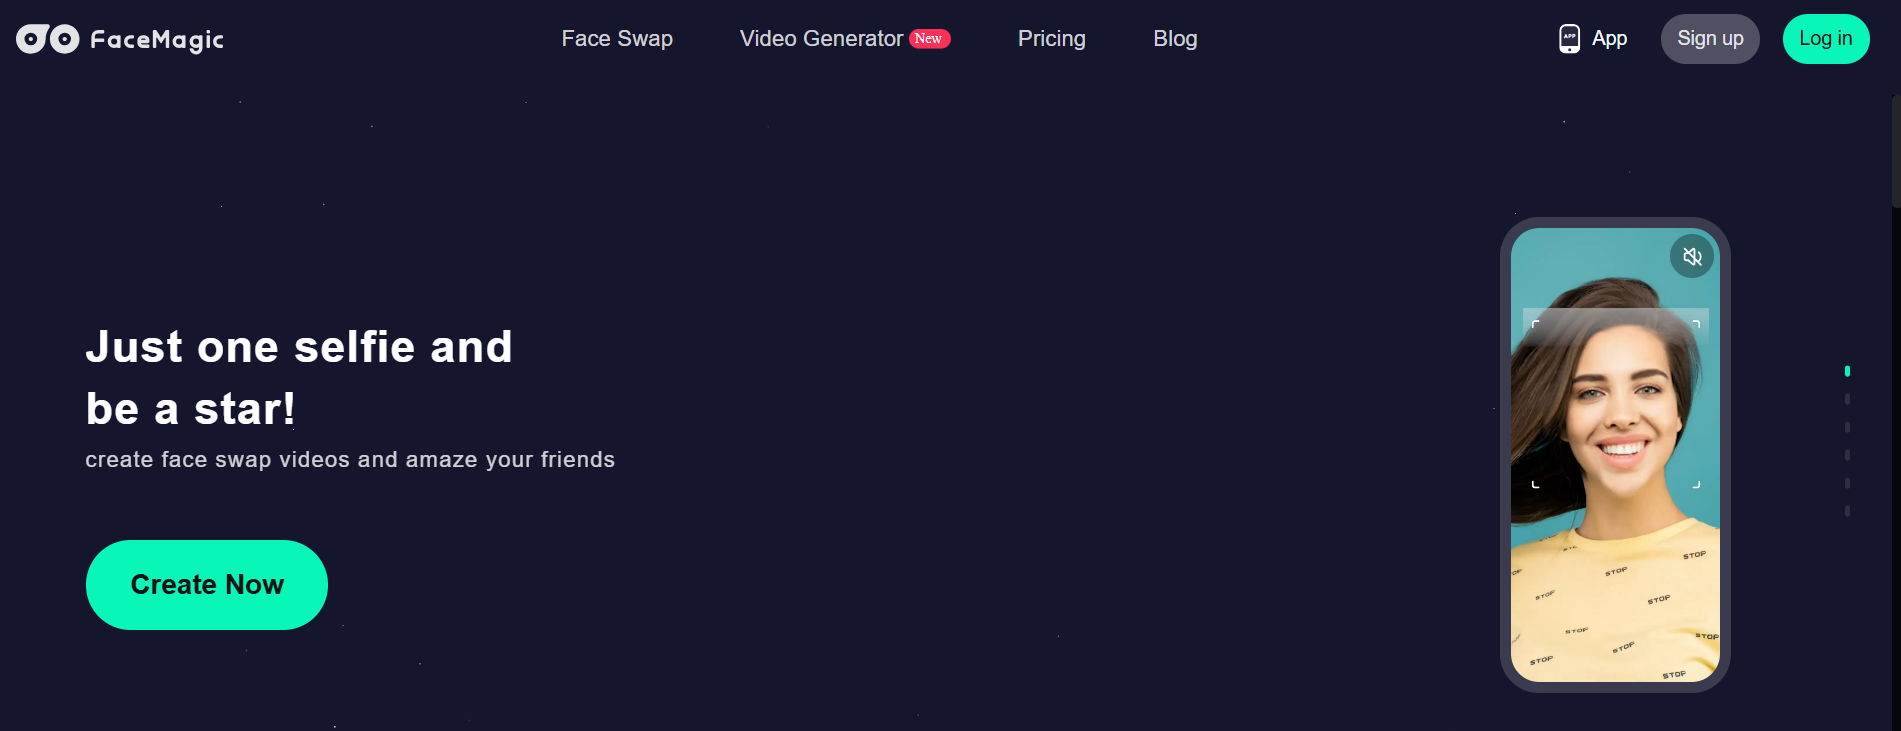Click the App phone icon

[1570, 39]
